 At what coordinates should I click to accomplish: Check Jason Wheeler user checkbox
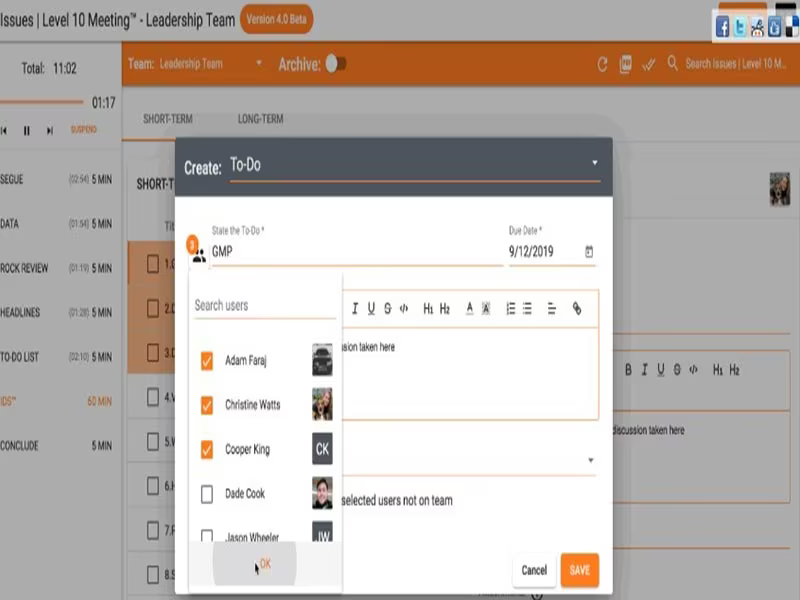click(x=207, y=535)
